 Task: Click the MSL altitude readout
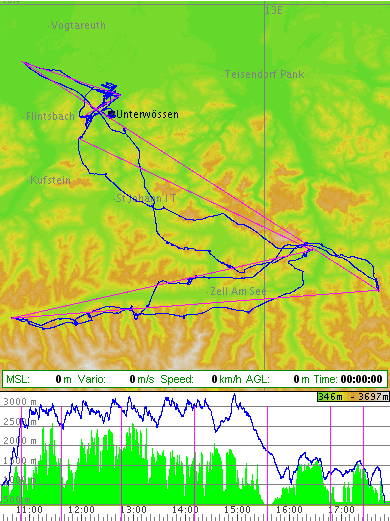[39, 379]
